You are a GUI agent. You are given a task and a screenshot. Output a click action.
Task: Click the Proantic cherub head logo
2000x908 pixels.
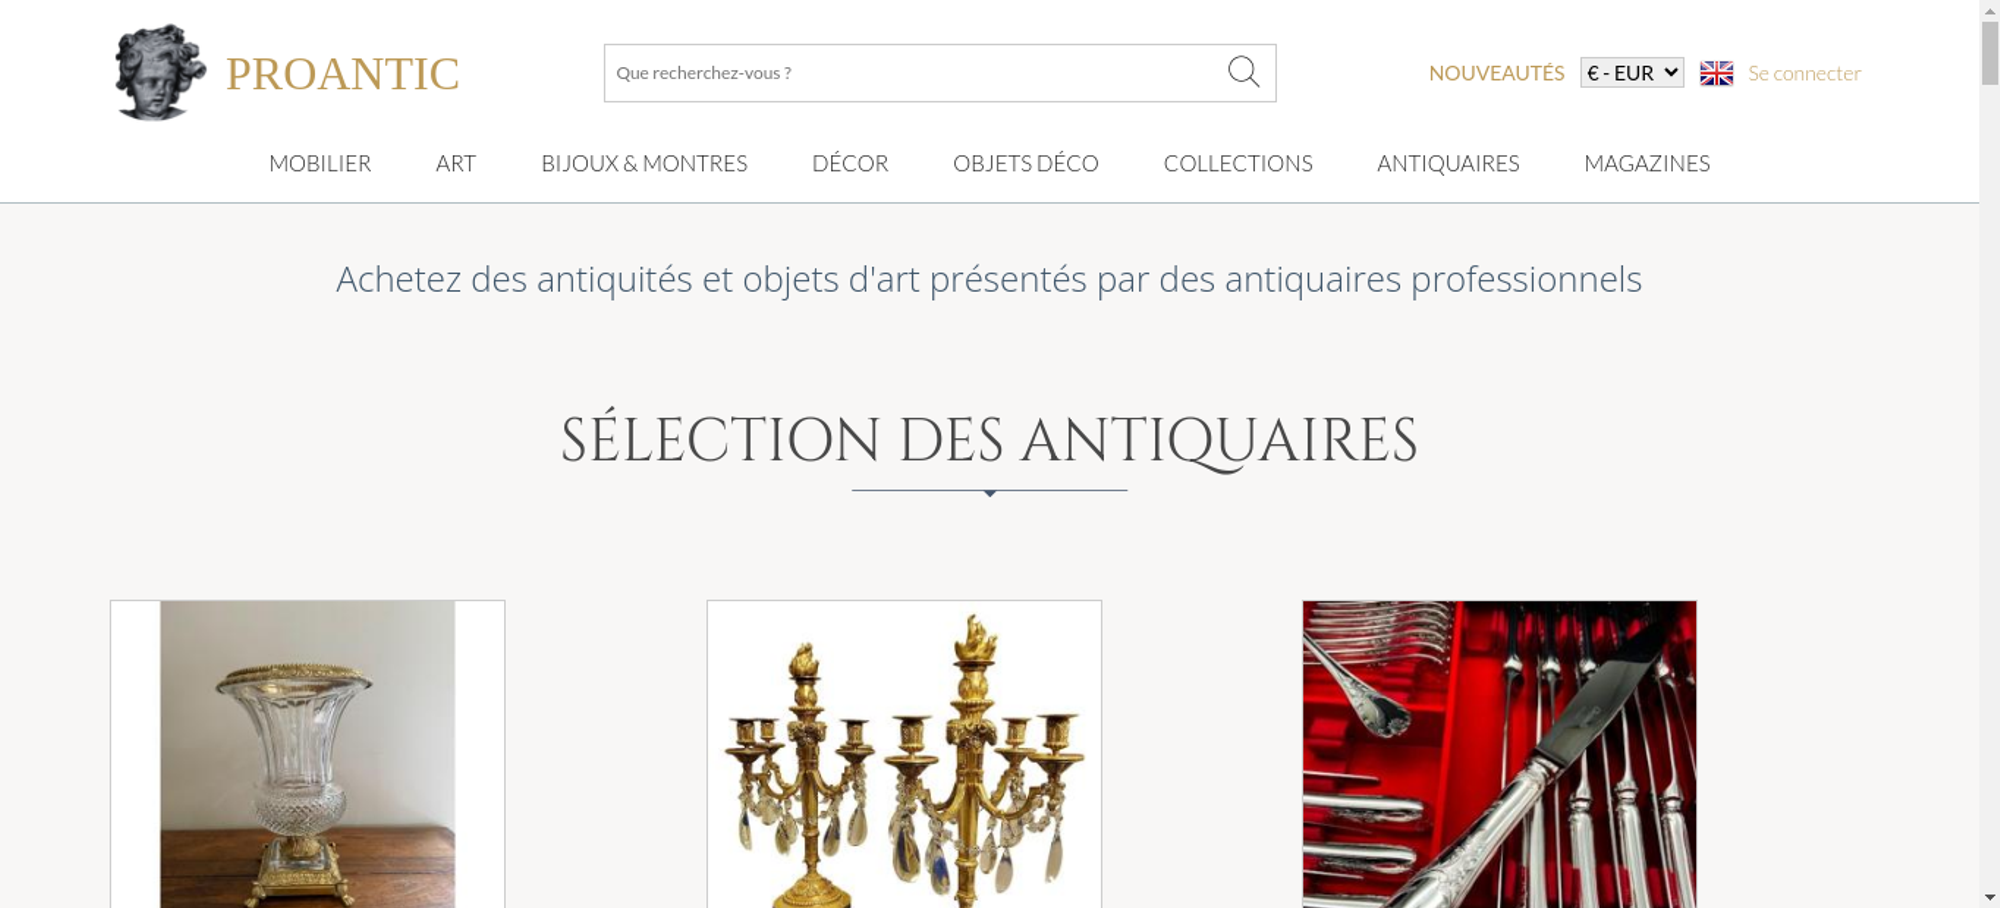coord(160,72)
